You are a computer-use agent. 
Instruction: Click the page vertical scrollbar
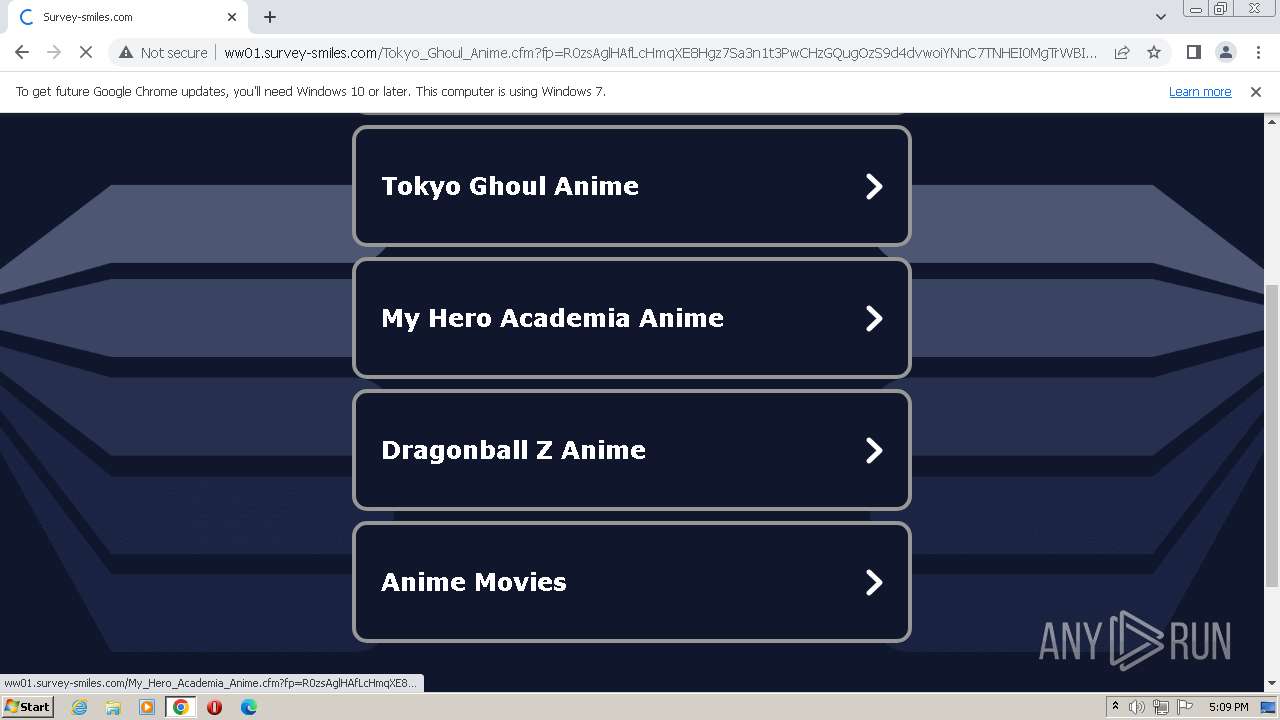click(x=1272, y=436)
